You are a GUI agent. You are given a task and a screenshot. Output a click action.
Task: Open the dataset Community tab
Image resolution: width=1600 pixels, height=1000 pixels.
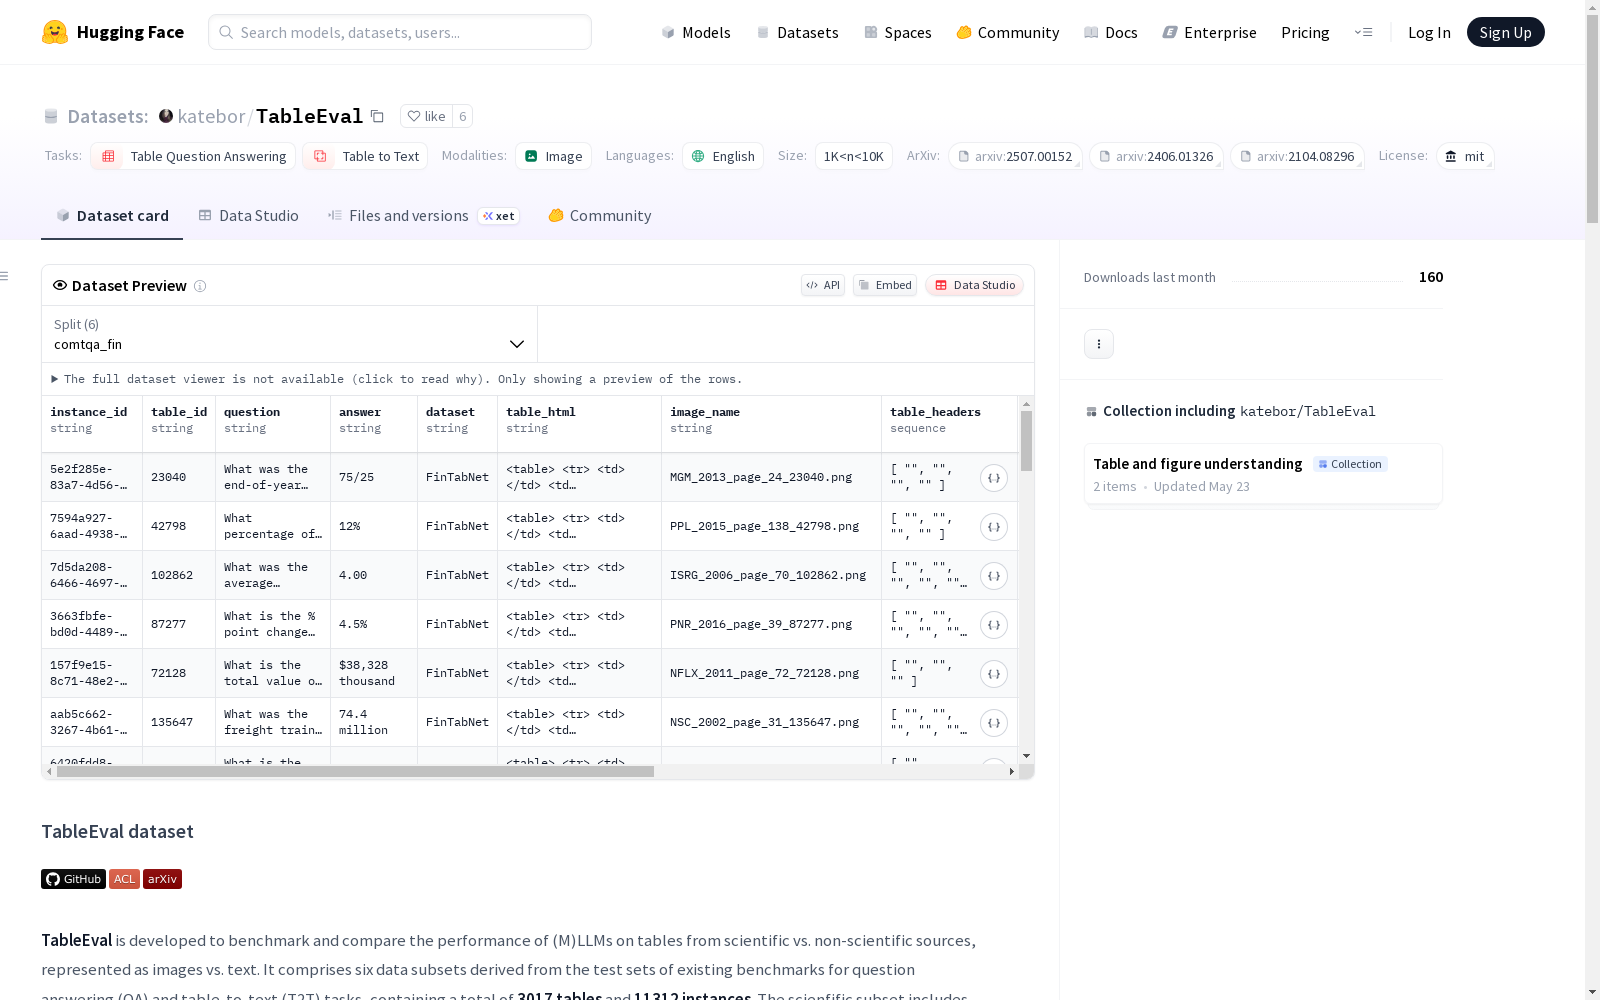[600, 216]
